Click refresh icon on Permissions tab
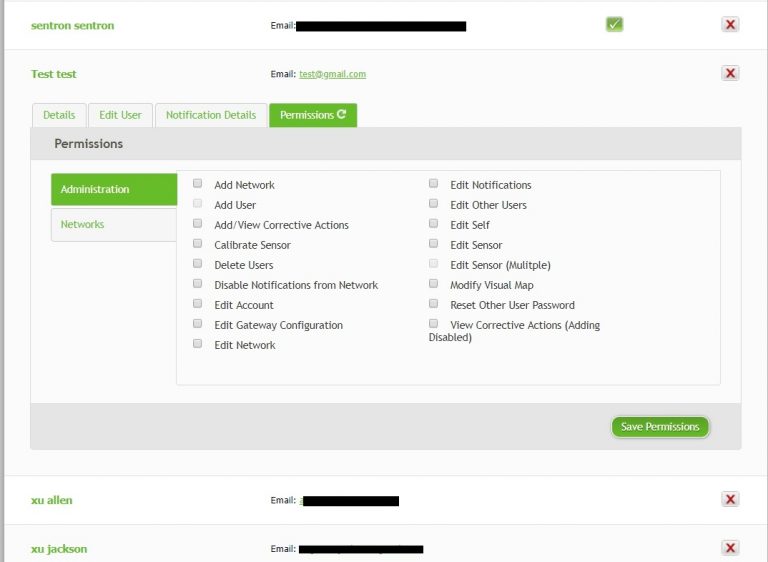Image resolution: width=768 pixels, height=562 pixels. point(342,115)
